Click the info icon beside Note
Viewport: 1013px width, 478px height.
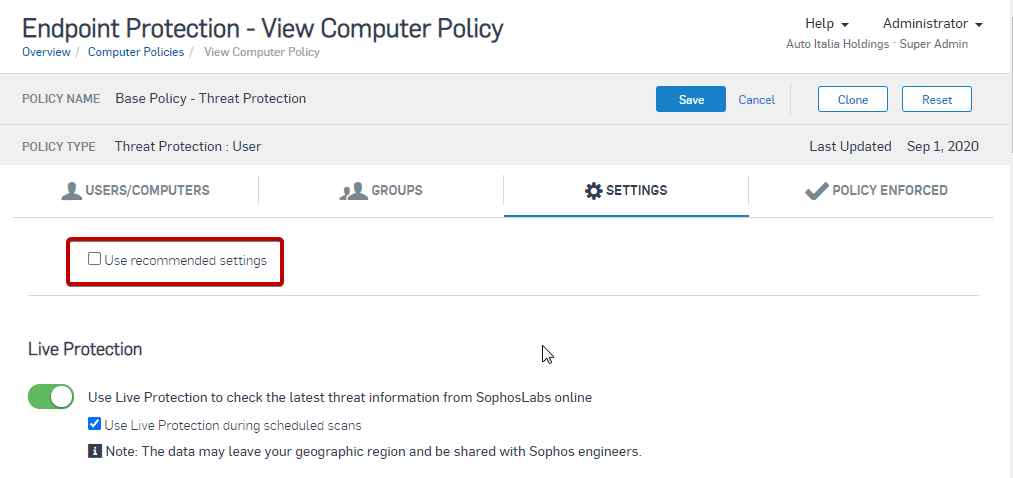[95, 451]
